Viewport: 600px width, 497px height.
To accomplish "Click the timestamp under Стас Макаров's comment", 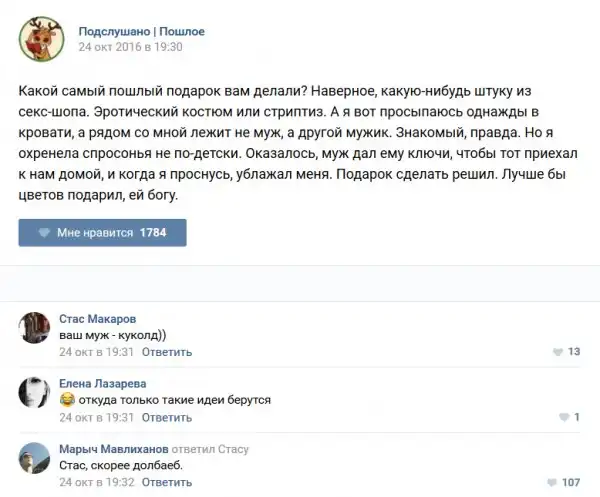I will (x=96, y=352).
